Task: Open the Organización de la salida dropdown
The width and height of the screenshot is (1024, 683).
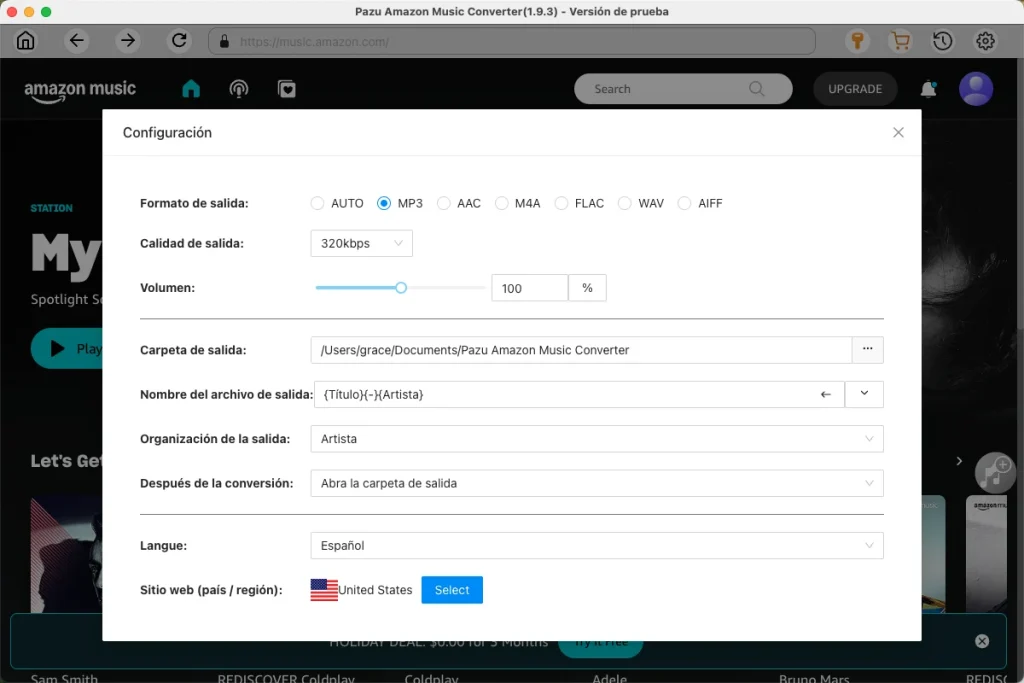Action: [x=595, y=438]
